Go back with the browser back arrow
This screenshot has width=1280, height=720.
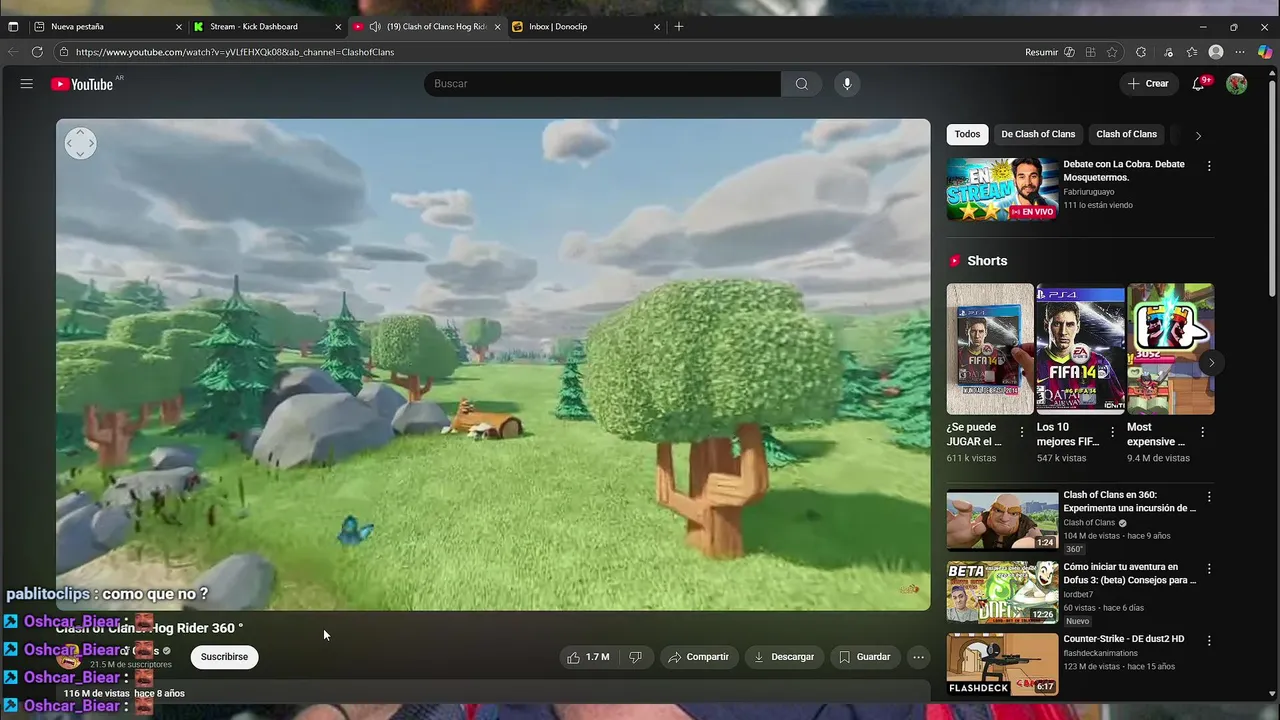pos(13,52)
